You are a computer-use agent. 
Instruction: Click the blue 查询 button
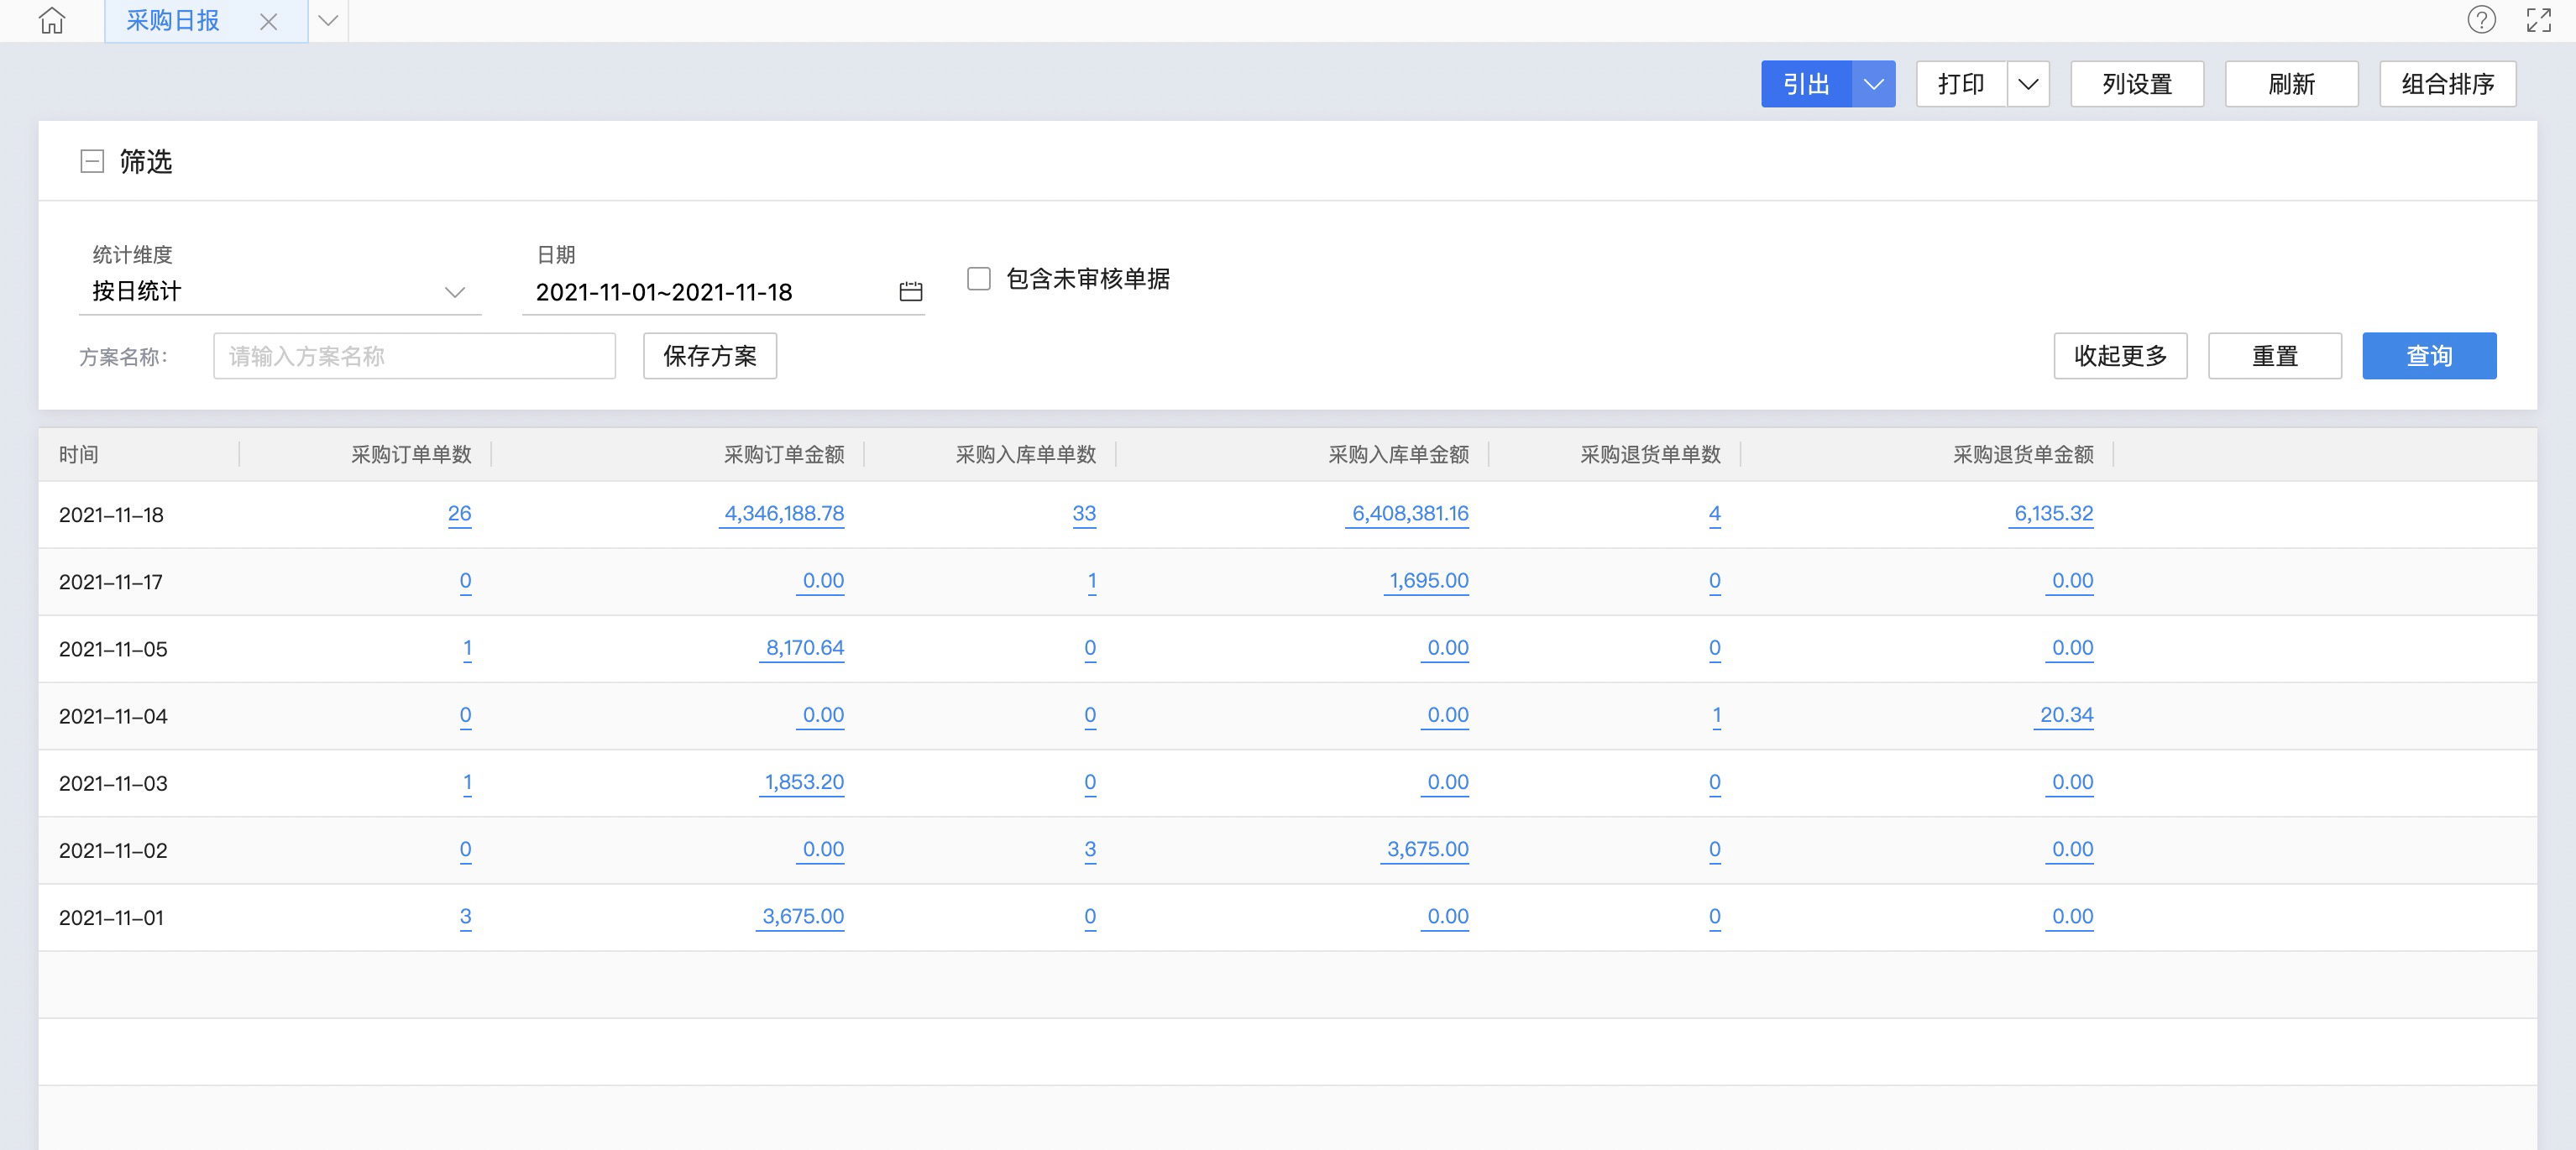tap(2428, 356)
